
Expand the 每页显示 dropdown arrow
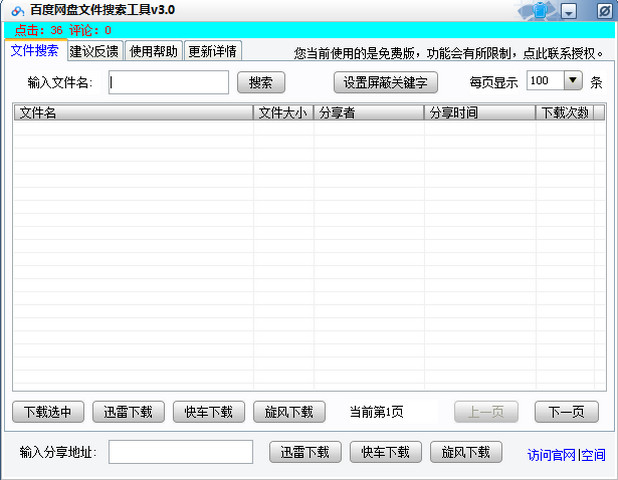click(x=573, y=80)
